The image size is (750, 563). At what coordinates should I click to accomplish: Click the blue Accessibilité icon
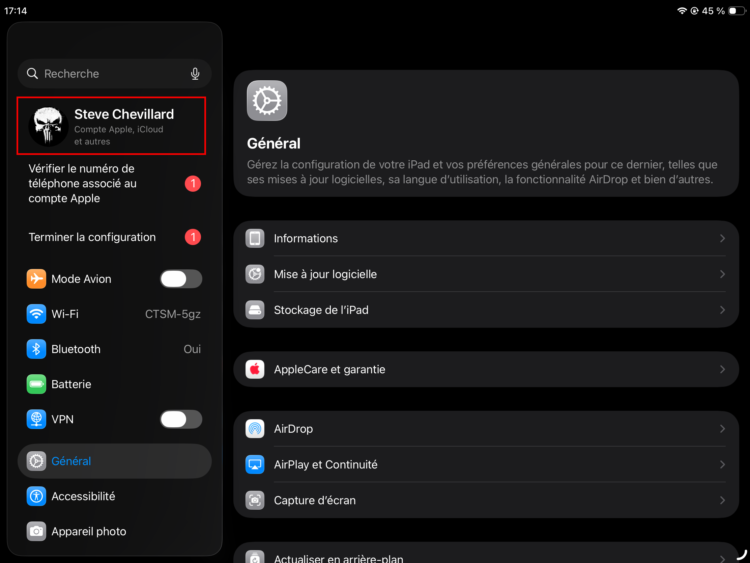36,496
